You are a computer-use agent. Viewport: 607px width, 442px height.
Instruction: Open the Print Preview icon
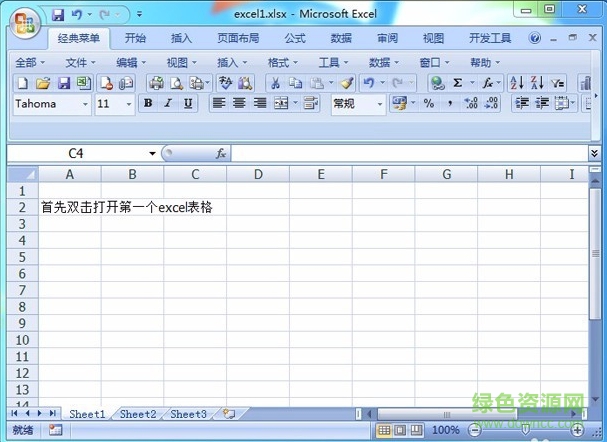(177, 83)
